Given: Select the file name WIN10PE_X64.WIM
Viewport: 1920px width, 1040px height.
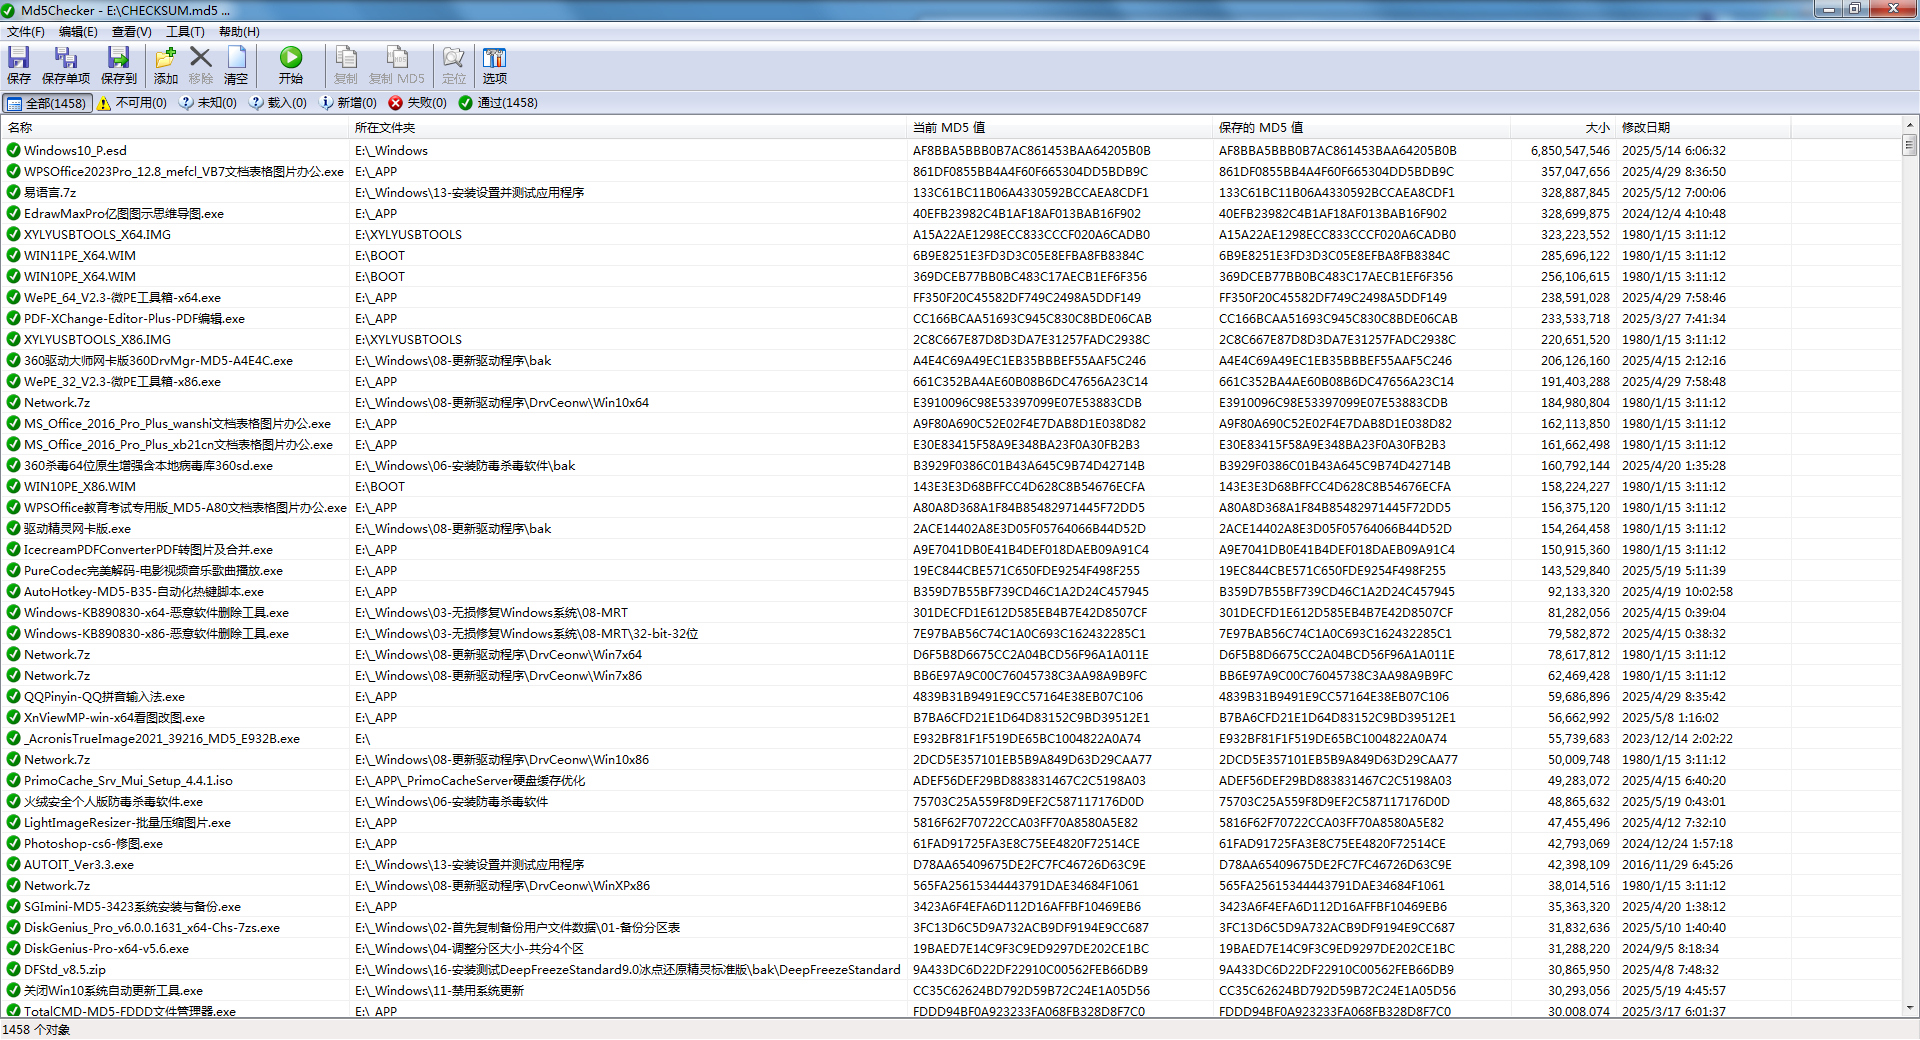Looking at the screenshot, I should coord(80,277).
